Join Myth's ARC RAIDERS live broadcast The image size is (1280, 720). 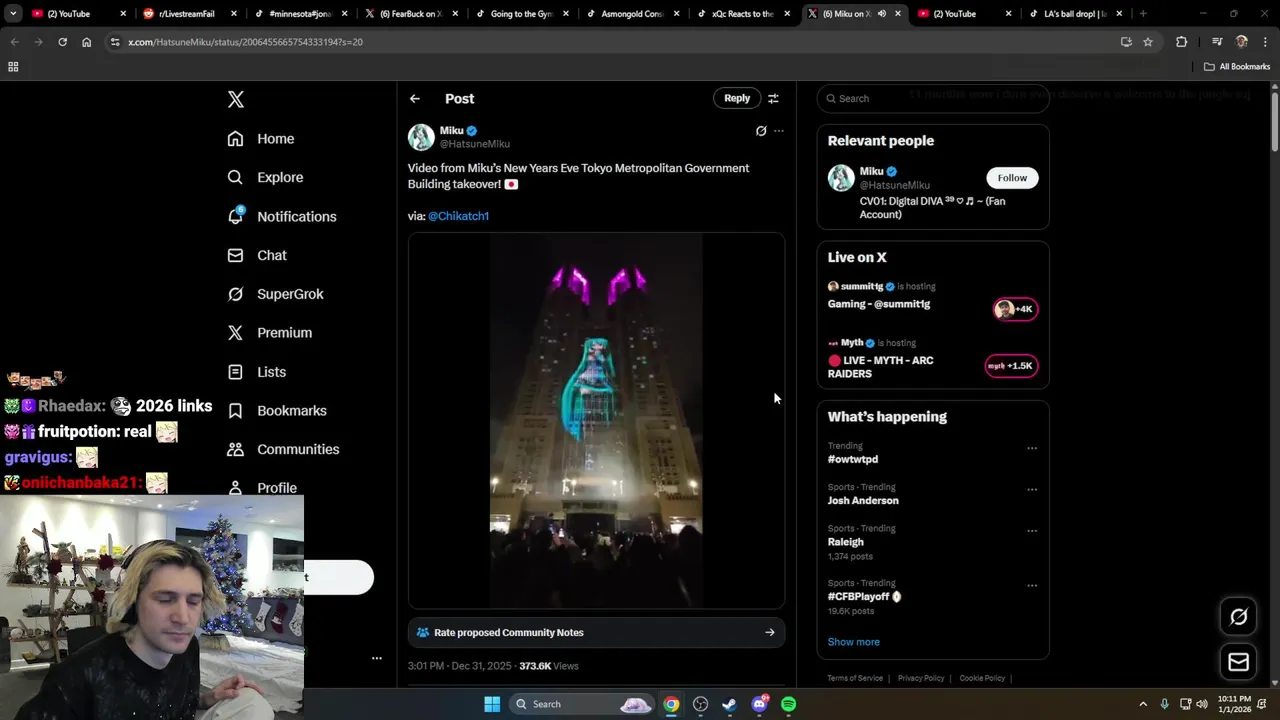[x=1011, y=366]
